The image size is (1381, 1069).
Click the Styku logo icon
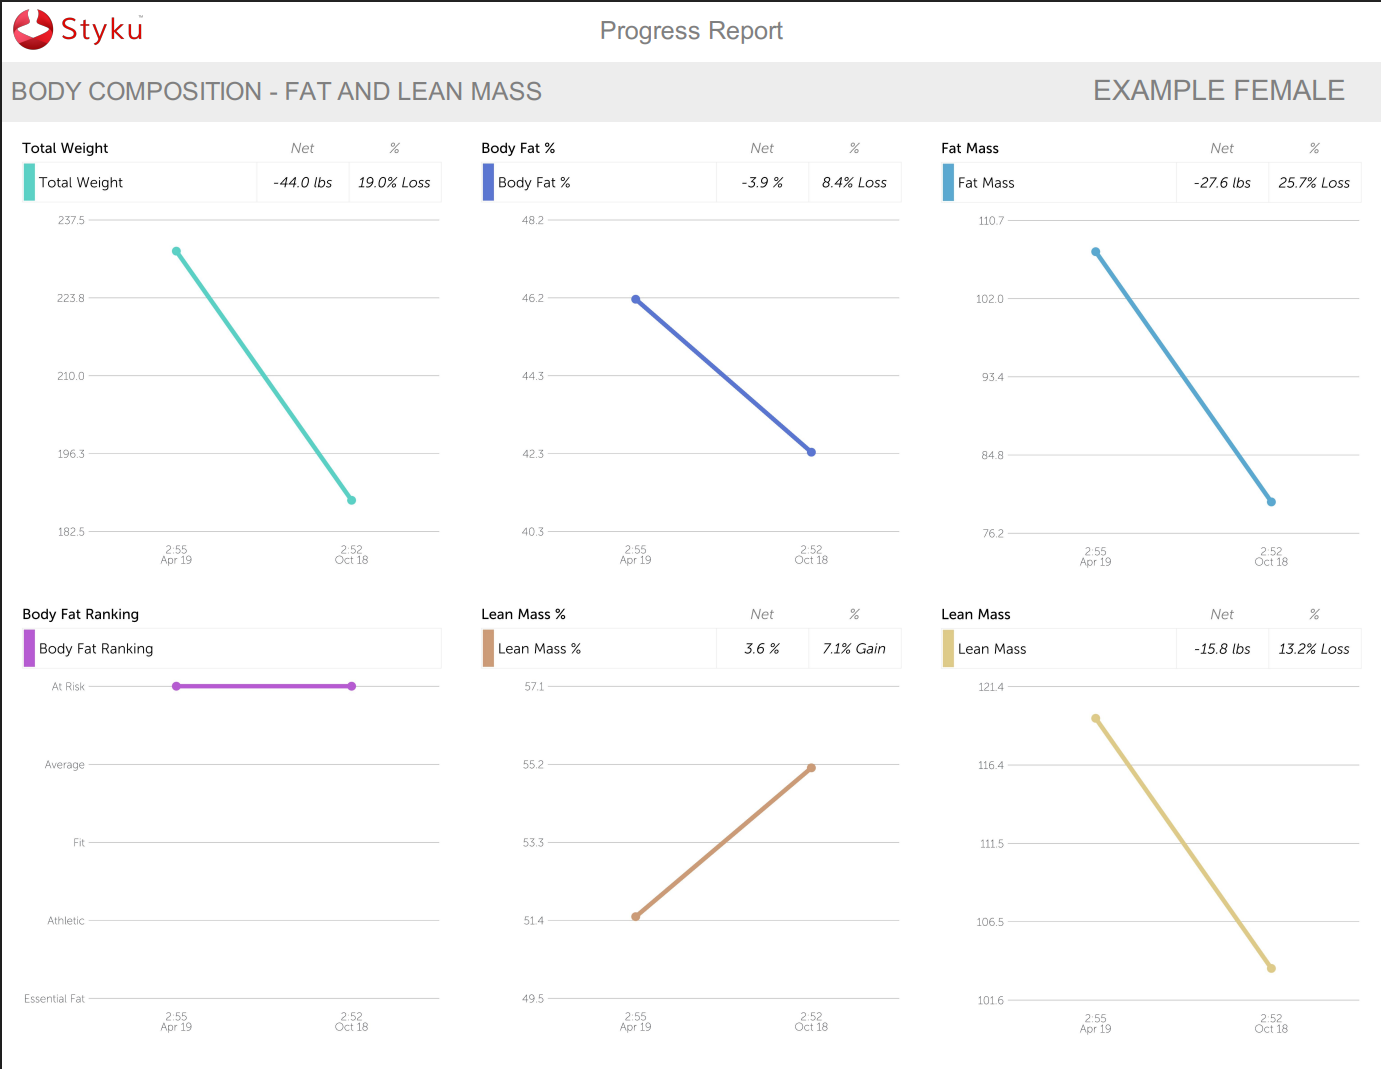tap(33, 29)
